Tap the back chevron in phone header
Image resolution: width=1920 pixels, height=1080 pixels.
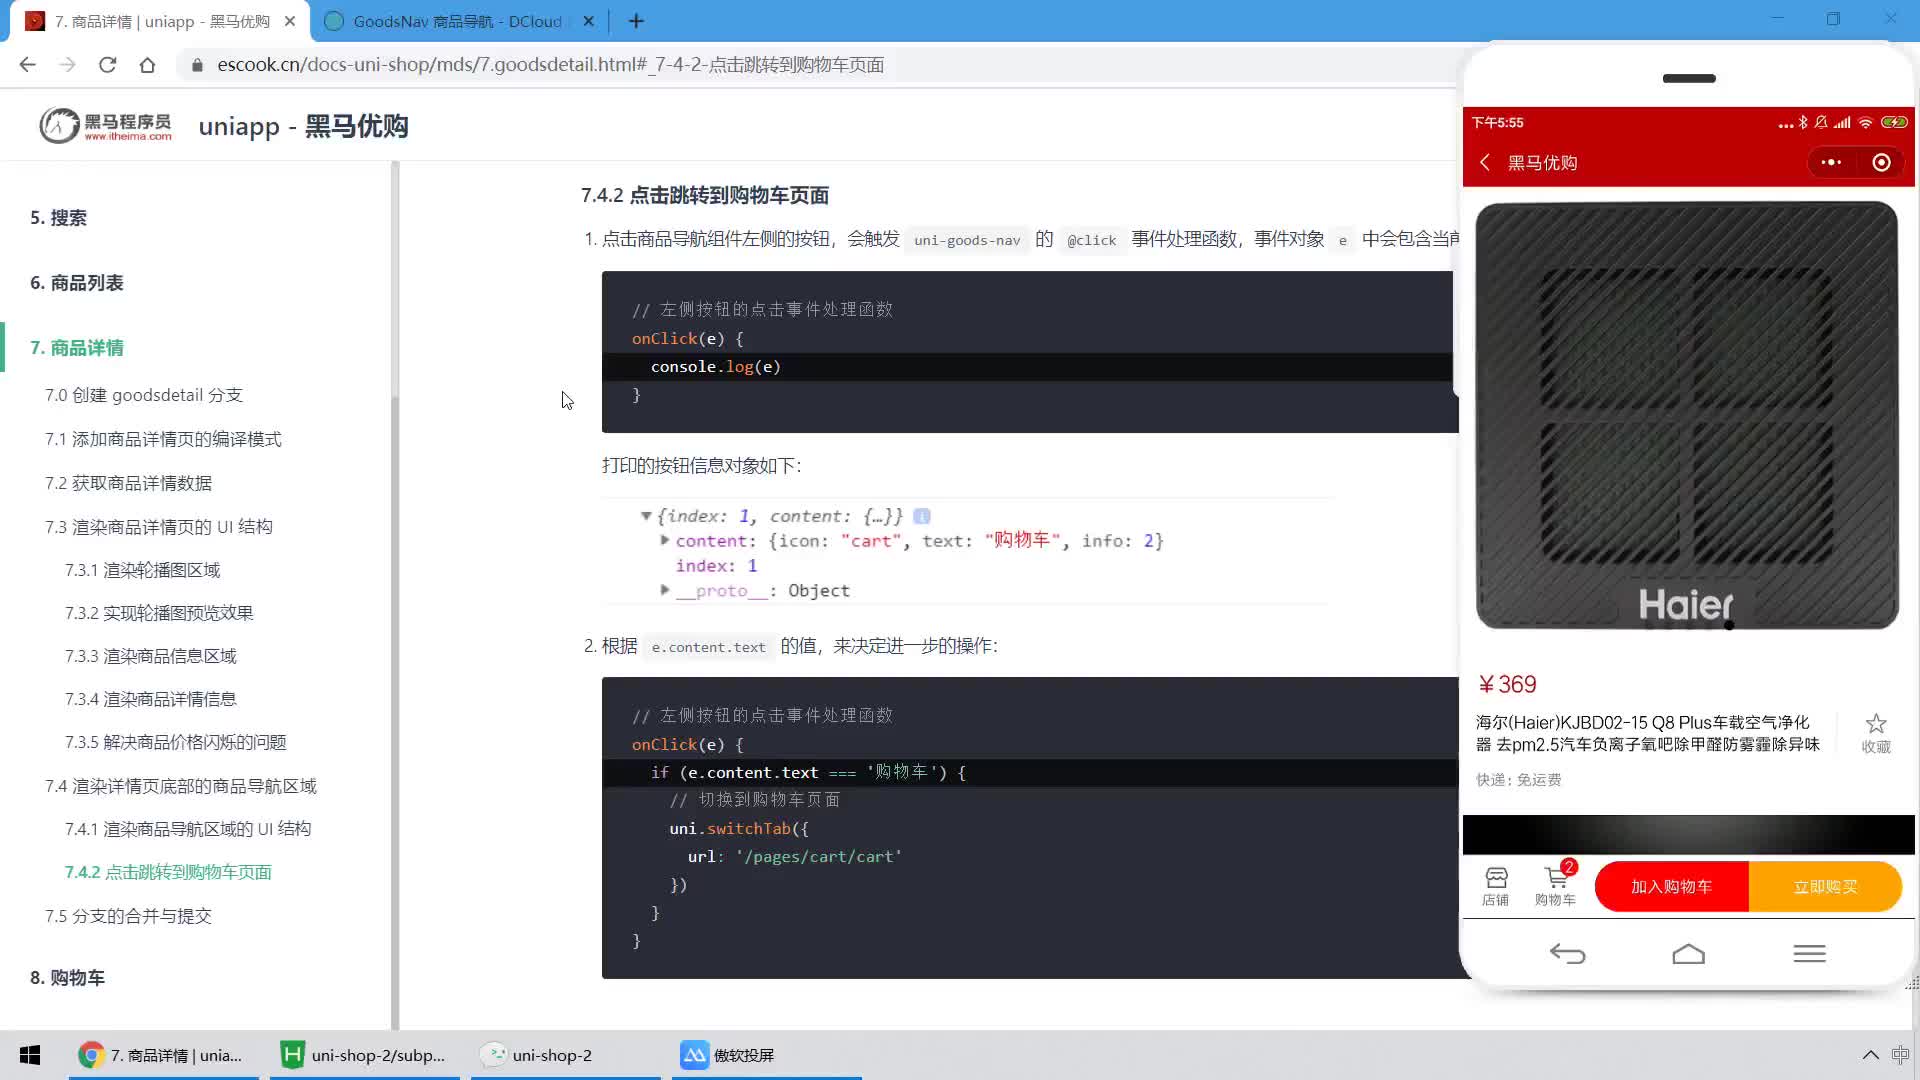[1485, 162]
